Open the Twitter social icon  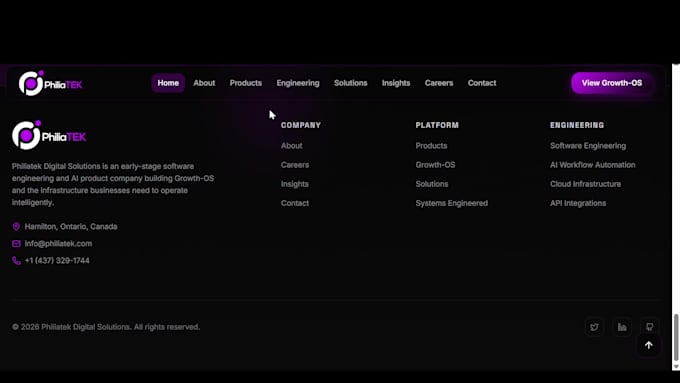click(594, 327)
